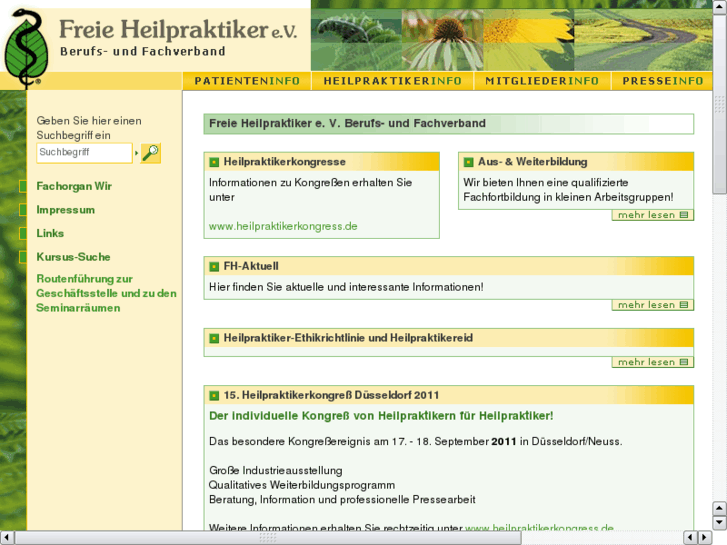Click 'Qualitatives Weiterbildungsprogramm' line
This screenshot has width=727, height=545.
[x=302, y=485]
